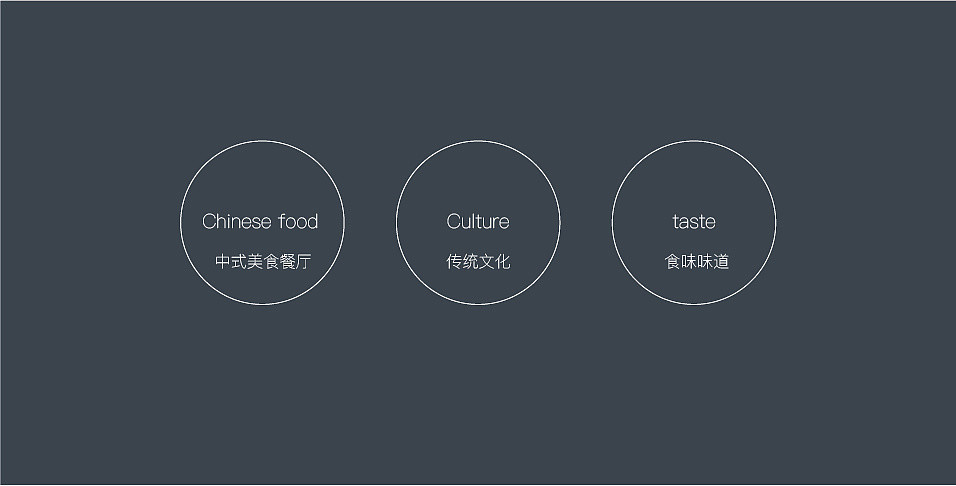Click the word "Chinese" in first circle
The height and width of the screenshot is (486, 956).
click(237, 221)
